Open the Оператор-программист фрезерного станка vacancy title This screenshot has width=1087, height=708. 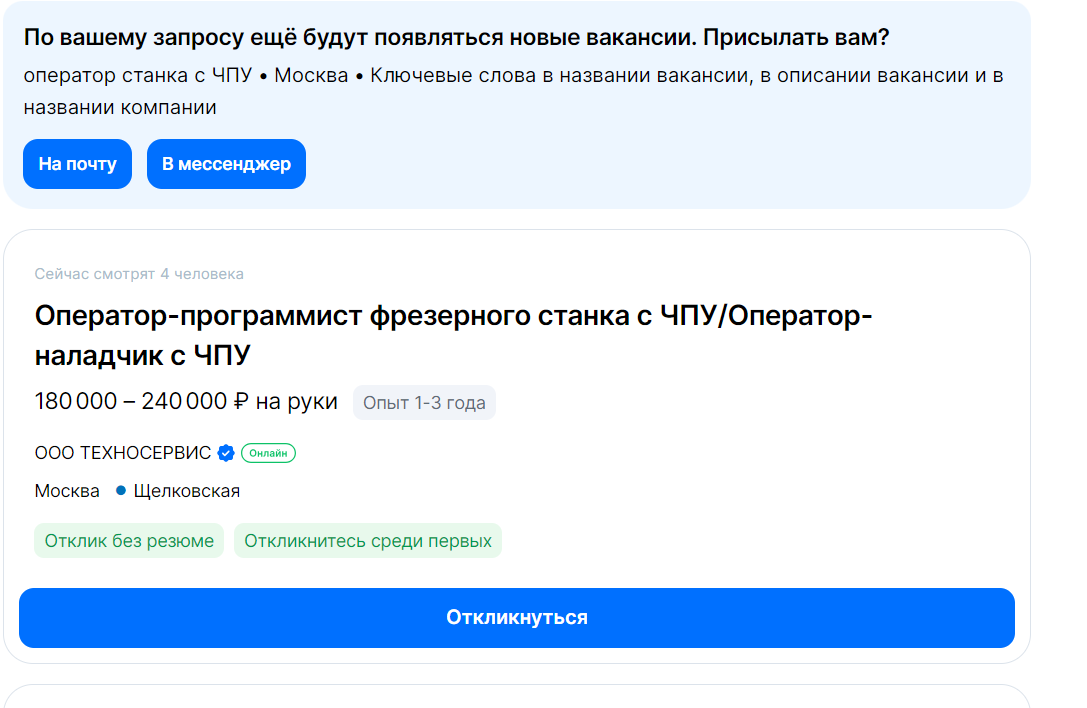point(453,336)
